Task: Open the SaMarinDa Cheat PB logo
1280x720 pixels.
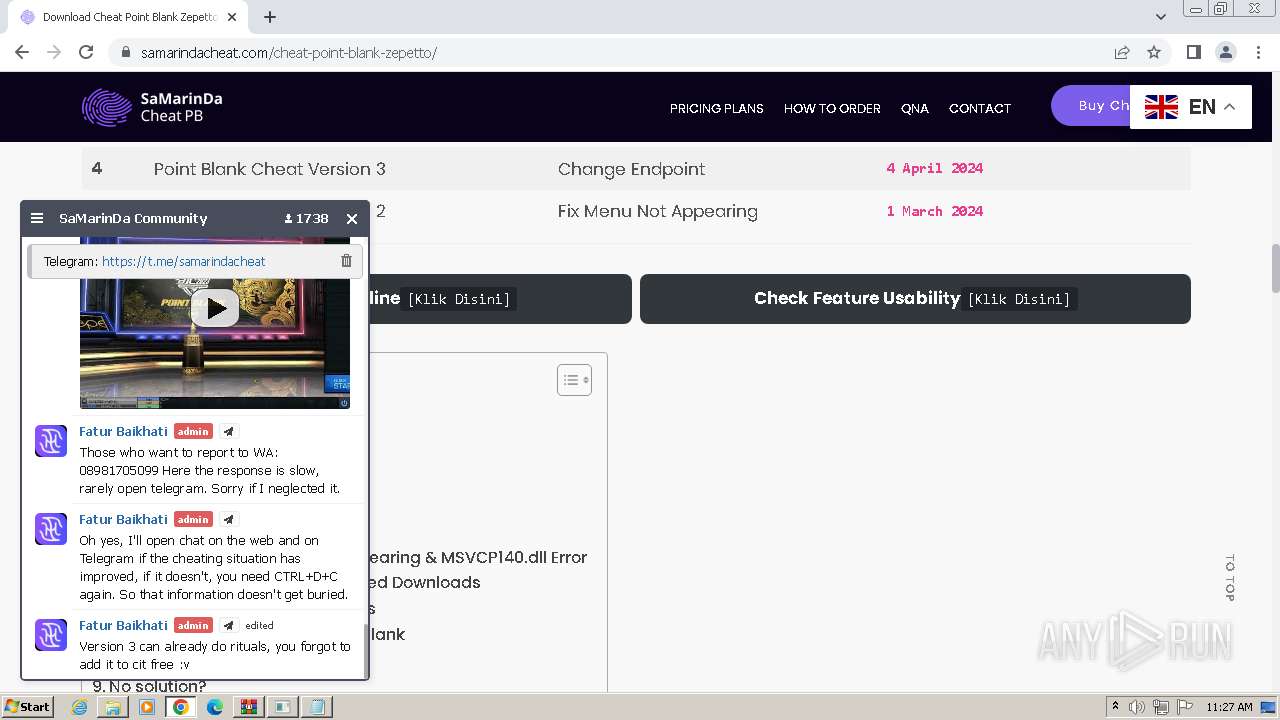Action: click(152, 107)
